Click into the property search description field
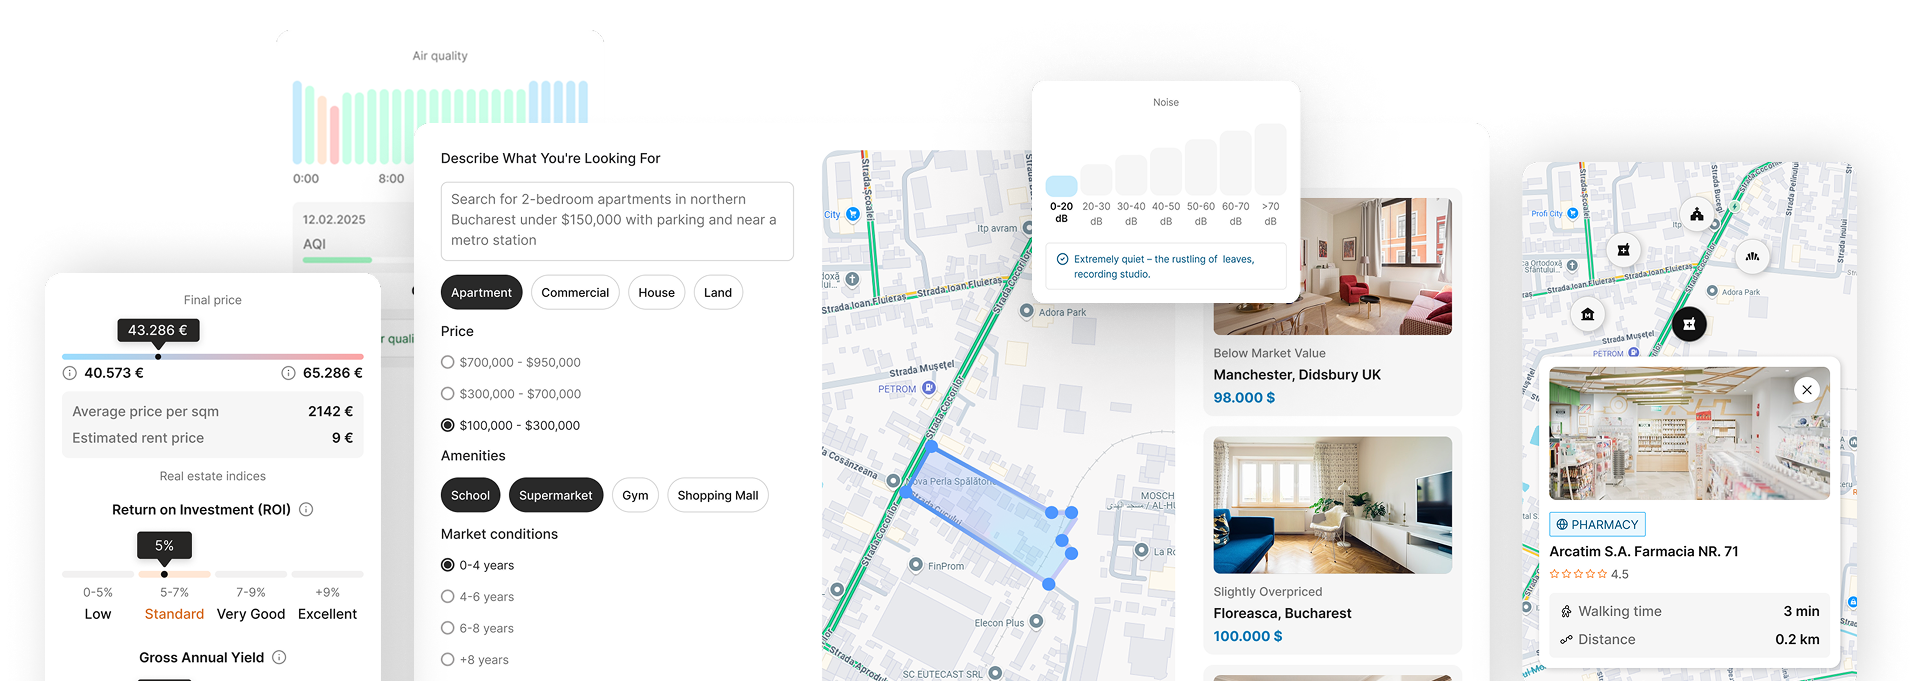 pos(617,221)
